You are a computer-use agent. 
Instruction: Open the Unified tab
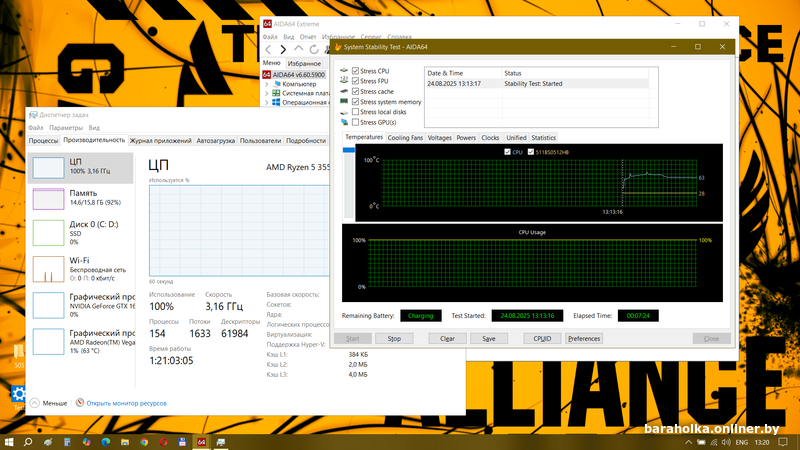(516, 138)
